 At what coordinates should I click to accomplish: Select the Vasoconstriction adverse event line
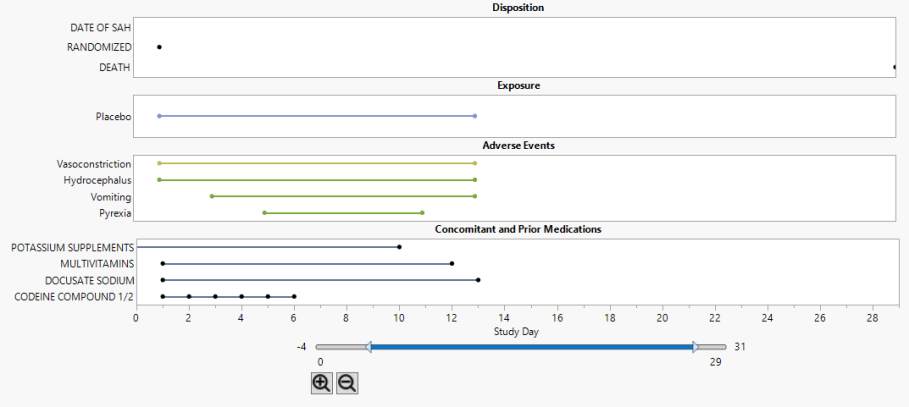(x=317, y=163)
